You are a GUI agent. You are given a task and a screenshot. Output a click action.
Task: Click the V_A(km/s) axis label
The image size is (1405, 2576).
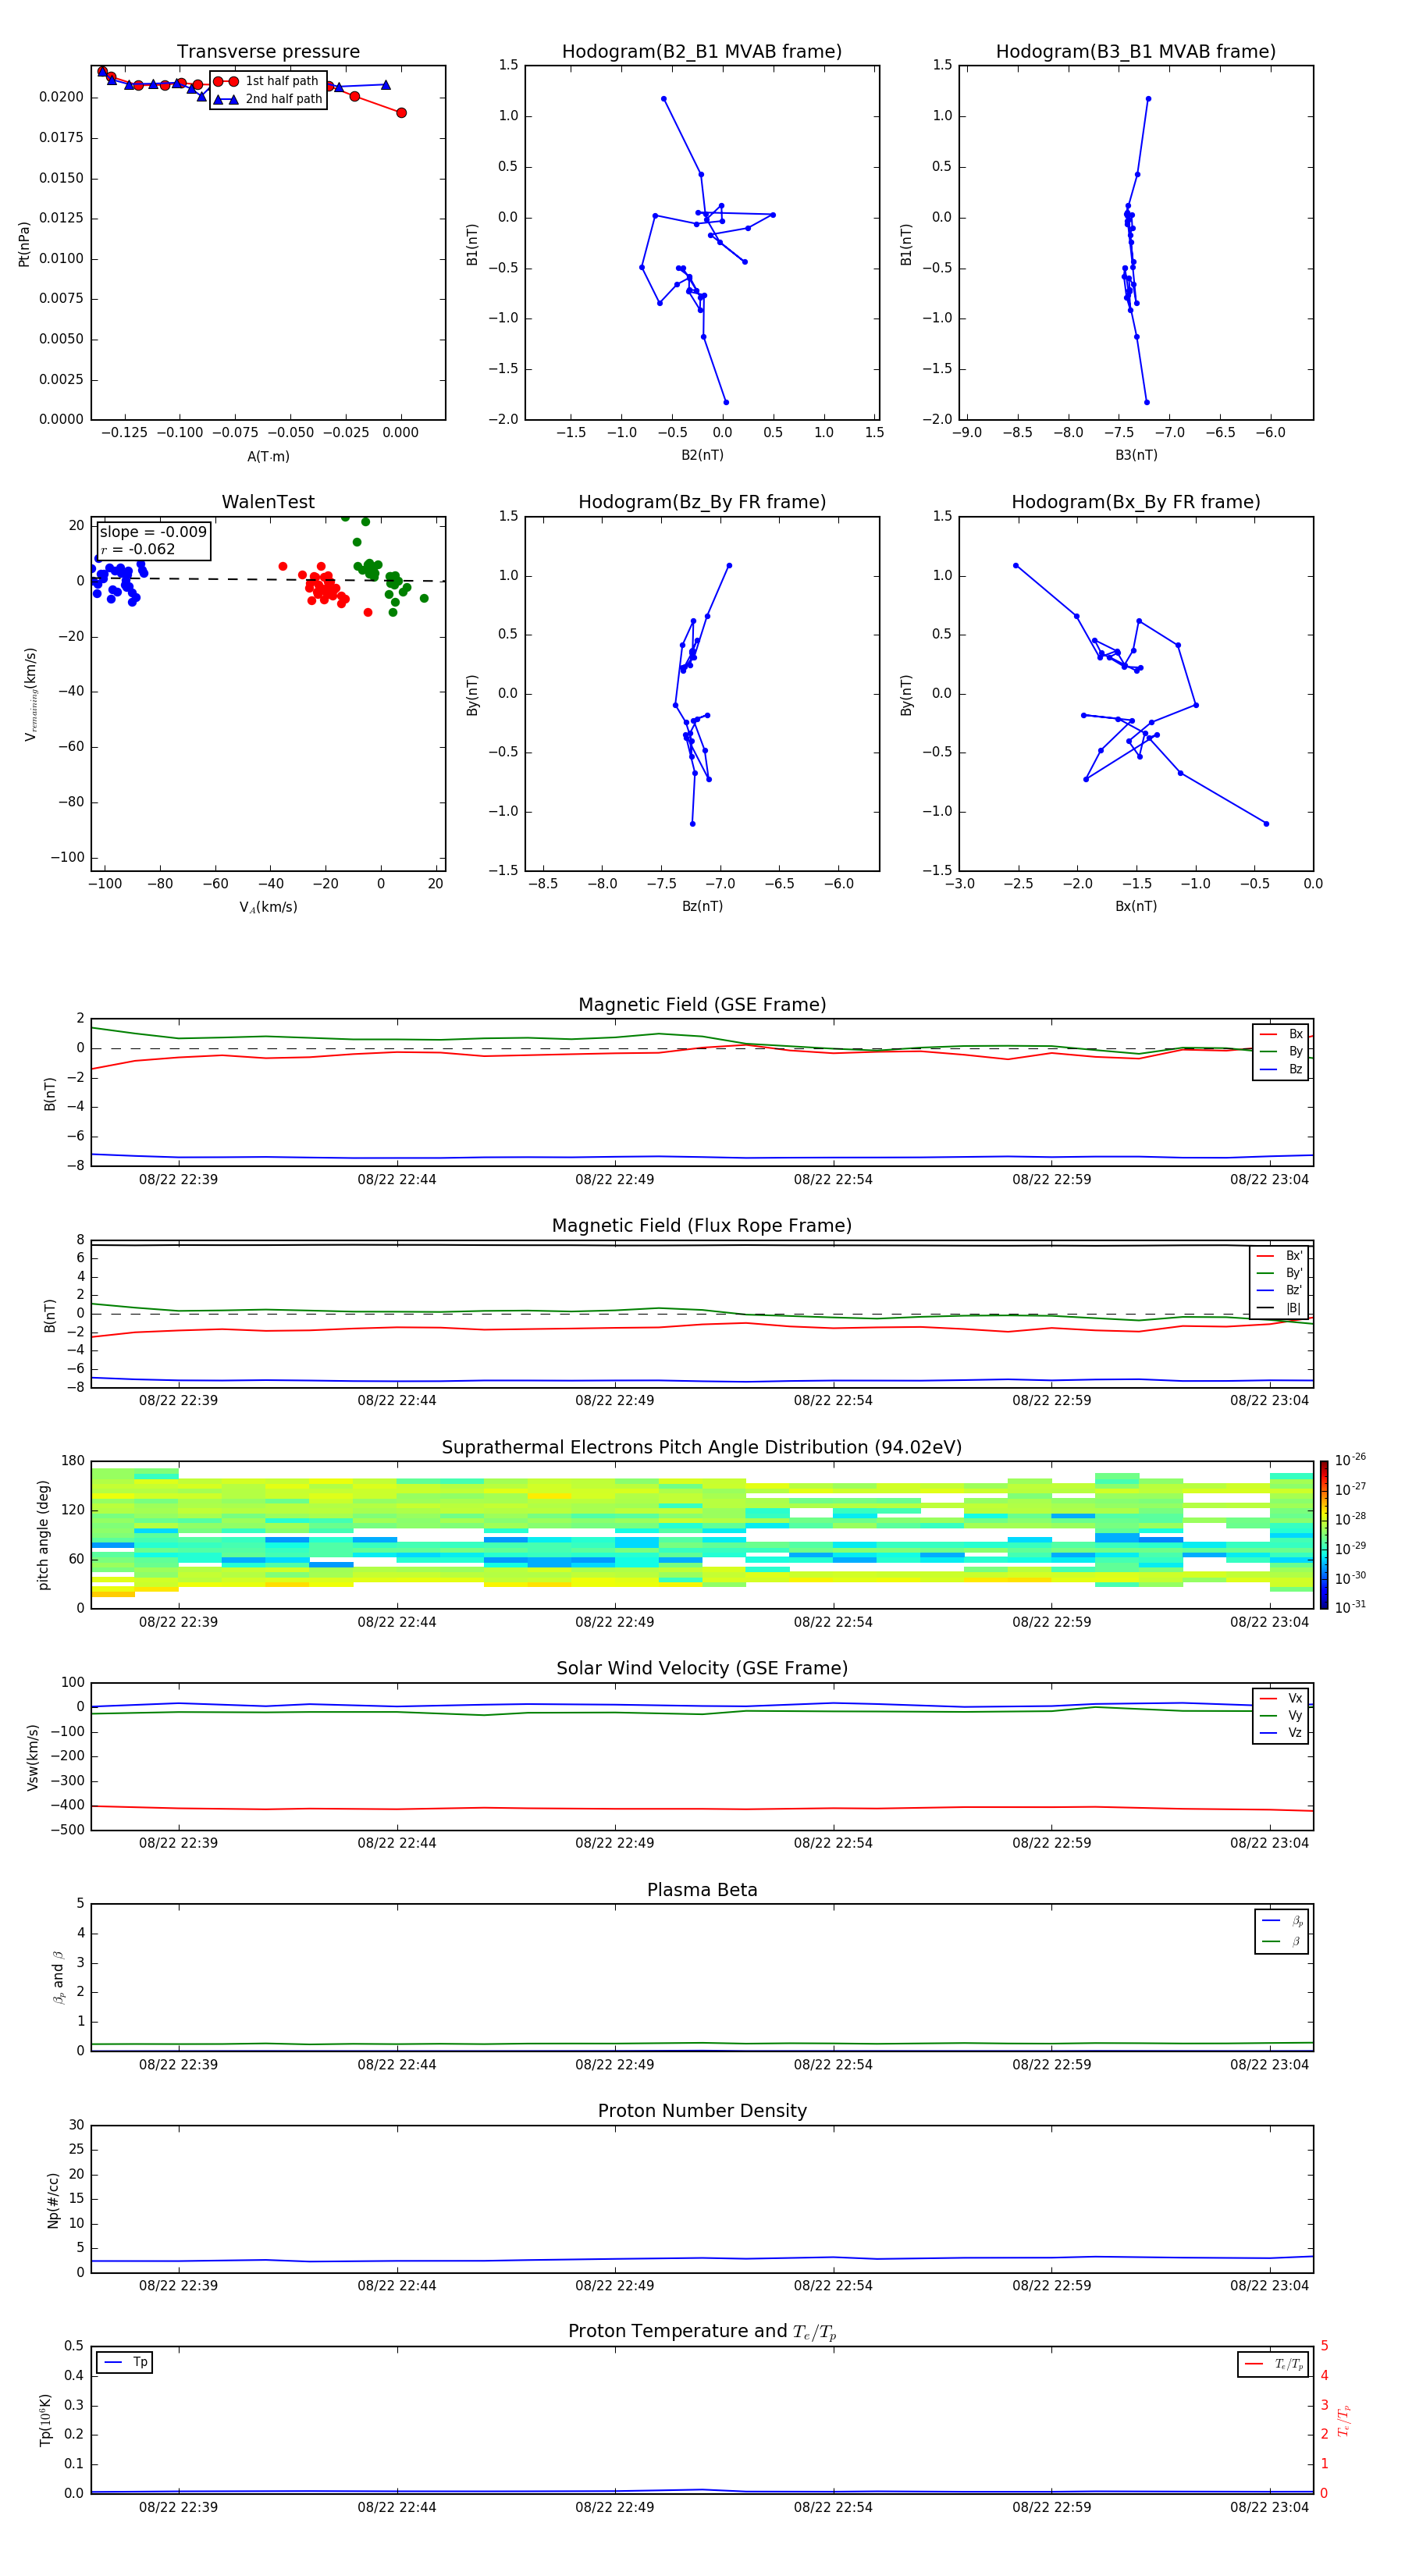click(x=268, y=907)
